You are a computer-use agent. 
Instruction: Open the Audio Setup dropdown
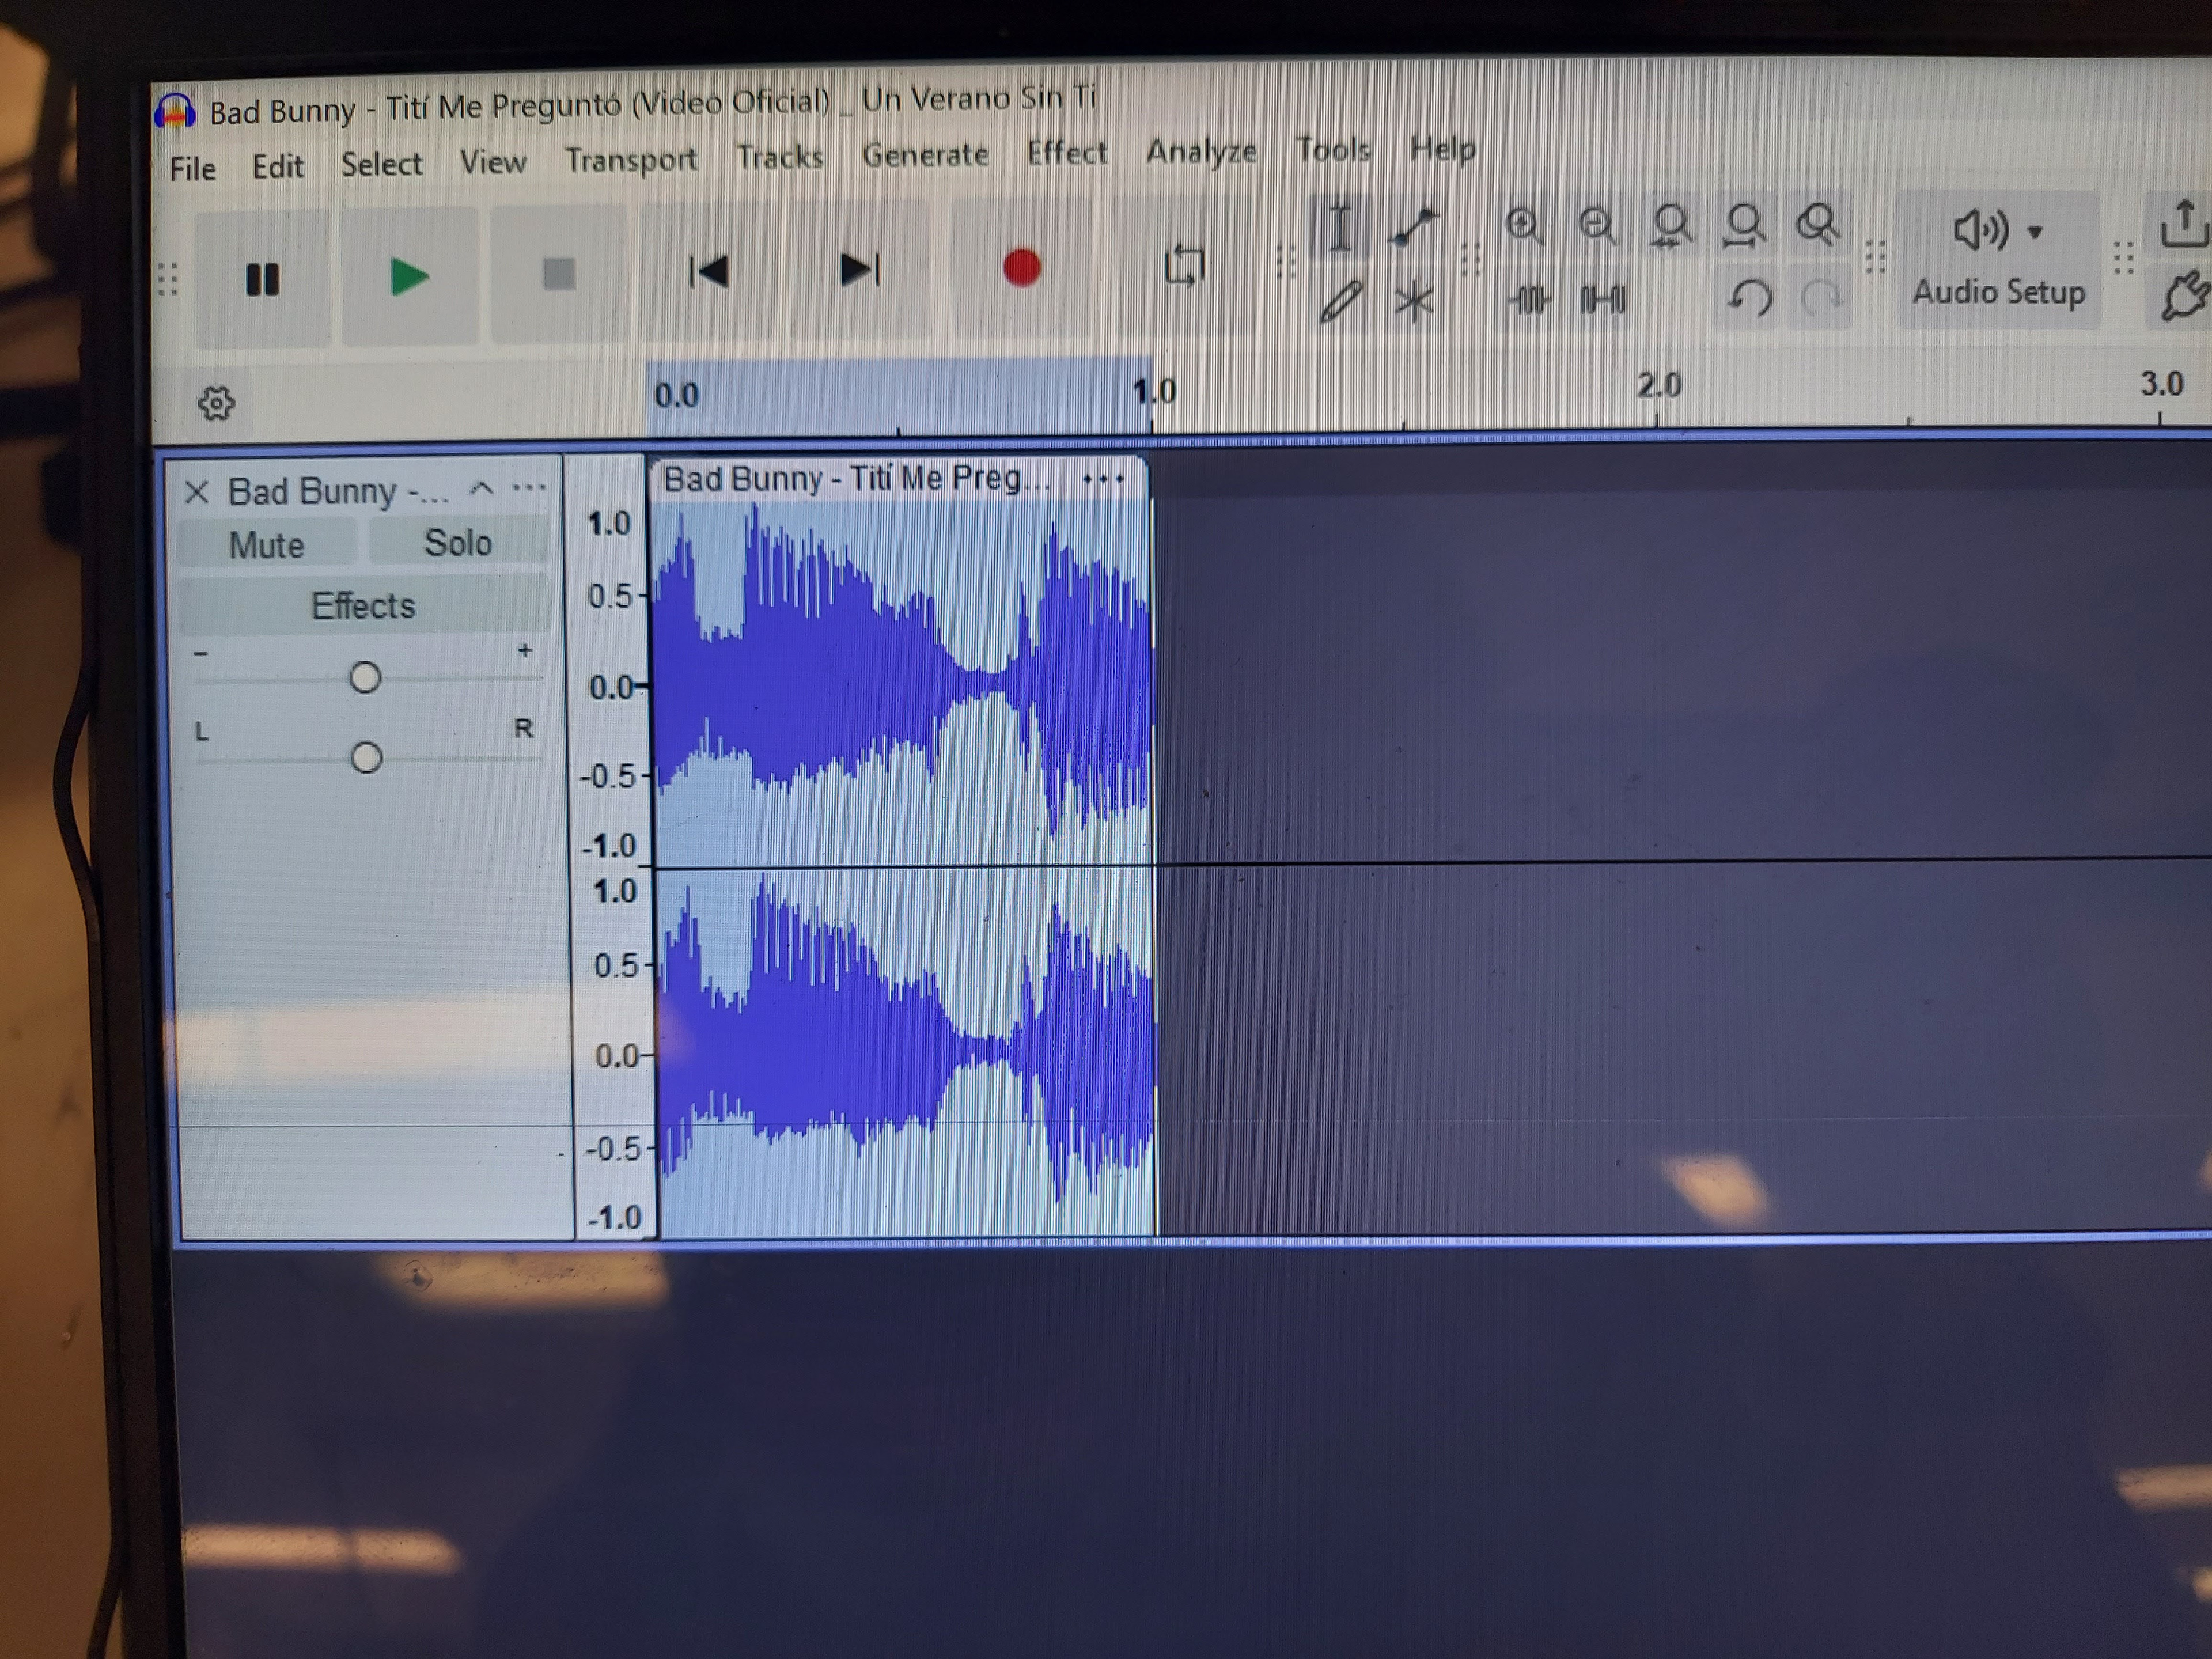[x=1998, y=260]
